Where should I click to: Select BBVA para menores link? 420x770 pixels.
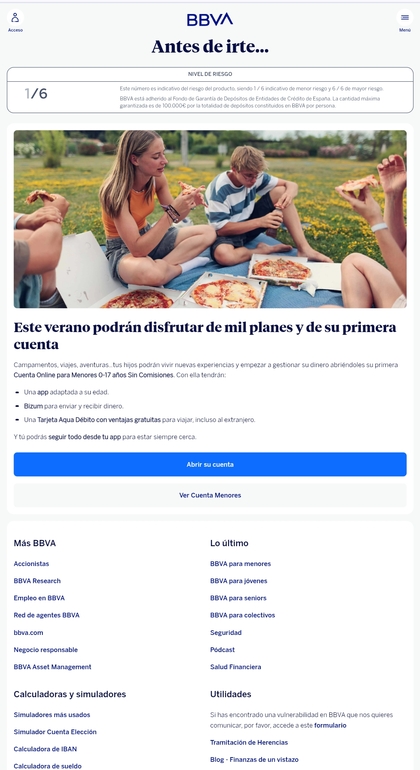(240, 564)
